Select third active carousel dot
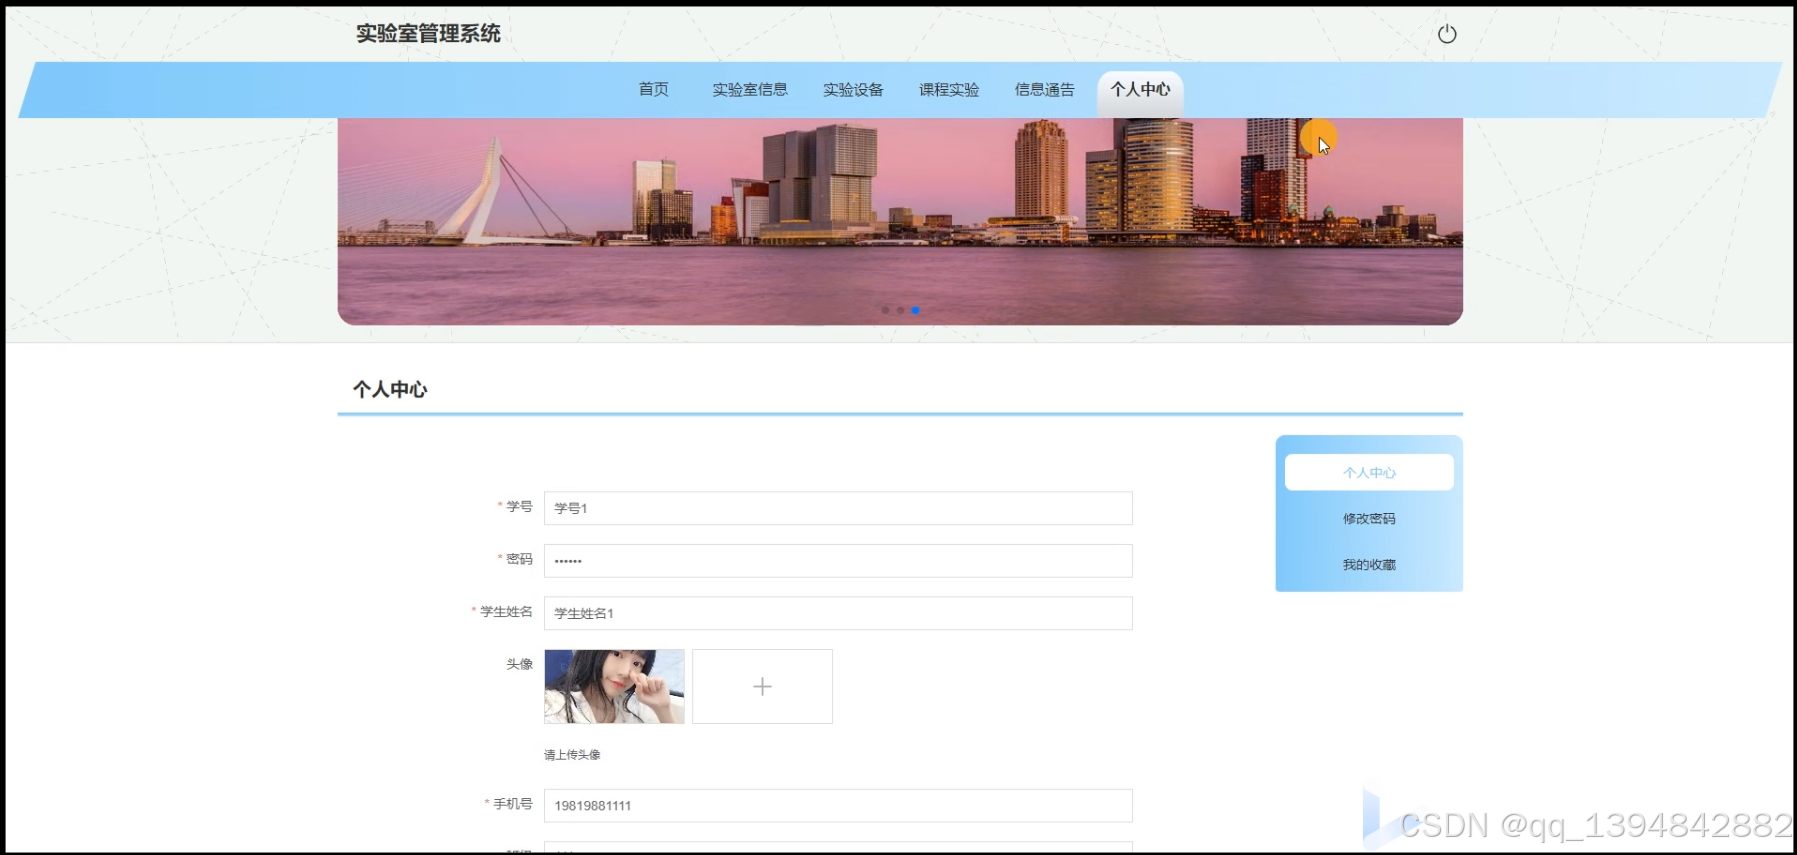 (x=915, y=310)
